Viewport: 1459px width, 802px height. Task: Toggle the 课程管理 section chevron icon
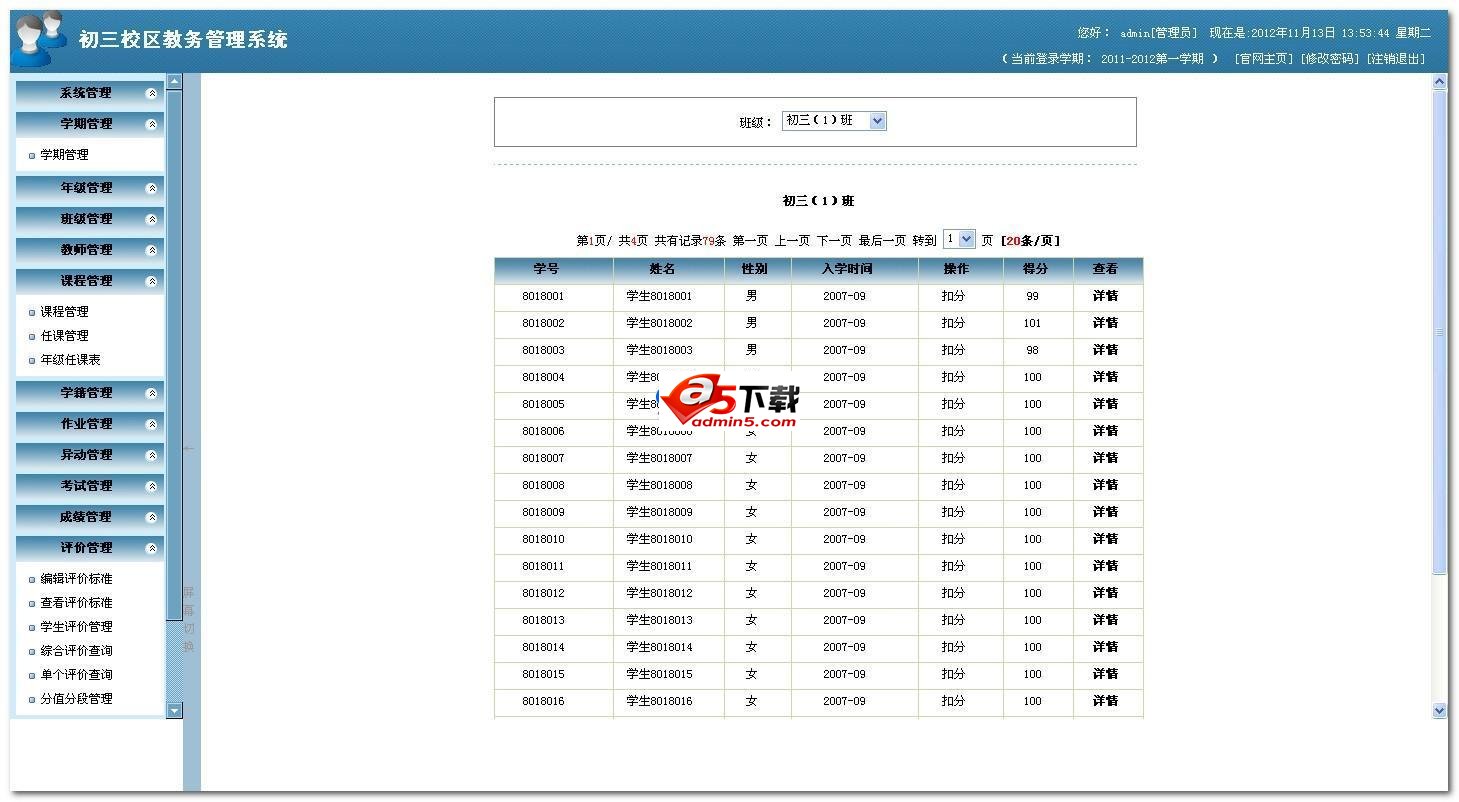tap(152, 281)
